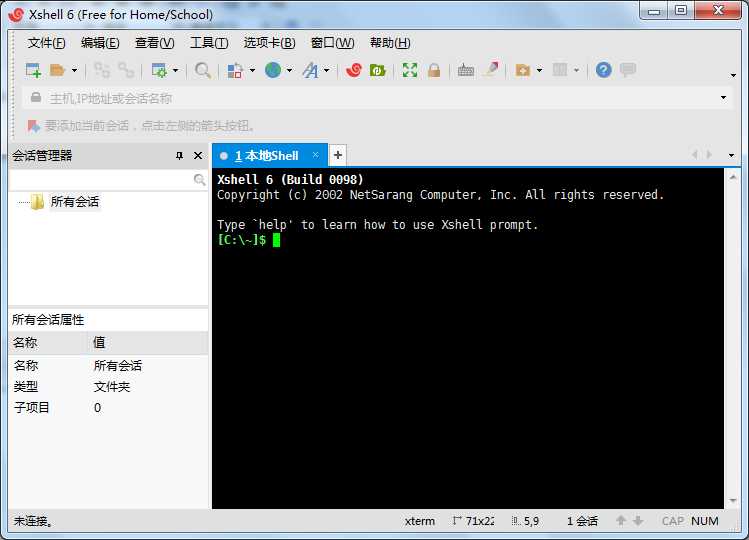
Task: Expand the folder-plus icon dropdown arrow
Action: coord(539,70)
